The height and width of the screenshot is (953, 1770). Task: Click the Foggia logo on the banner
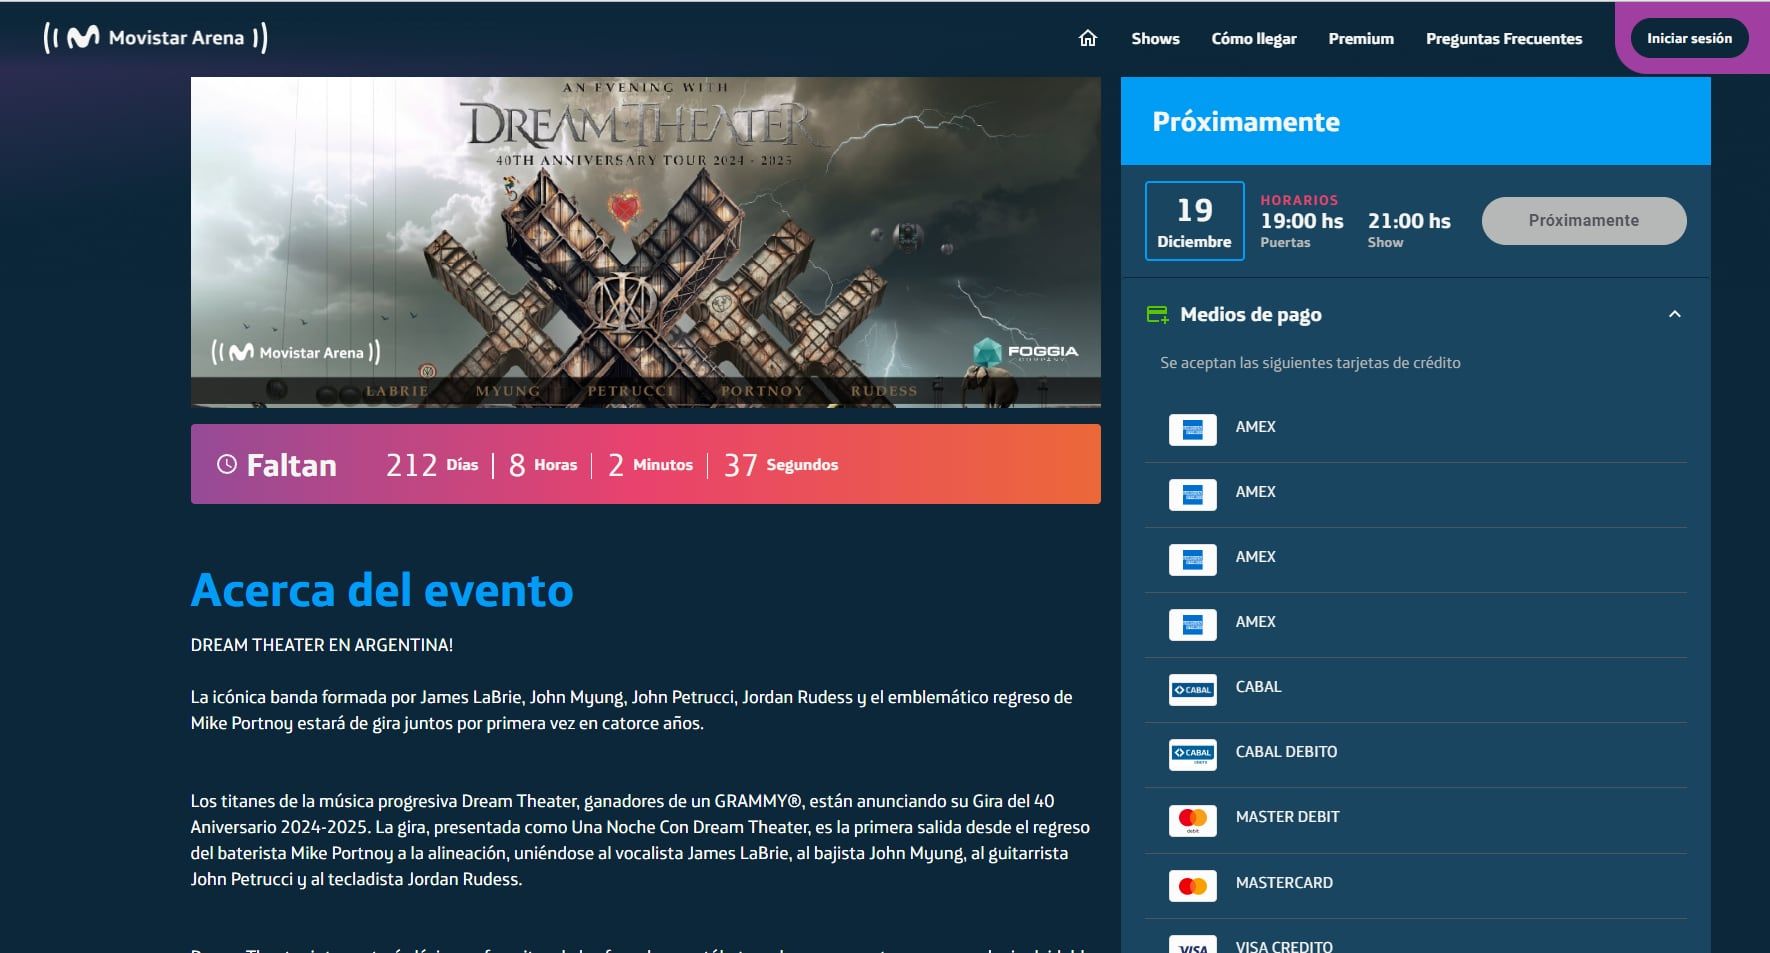1026,352
